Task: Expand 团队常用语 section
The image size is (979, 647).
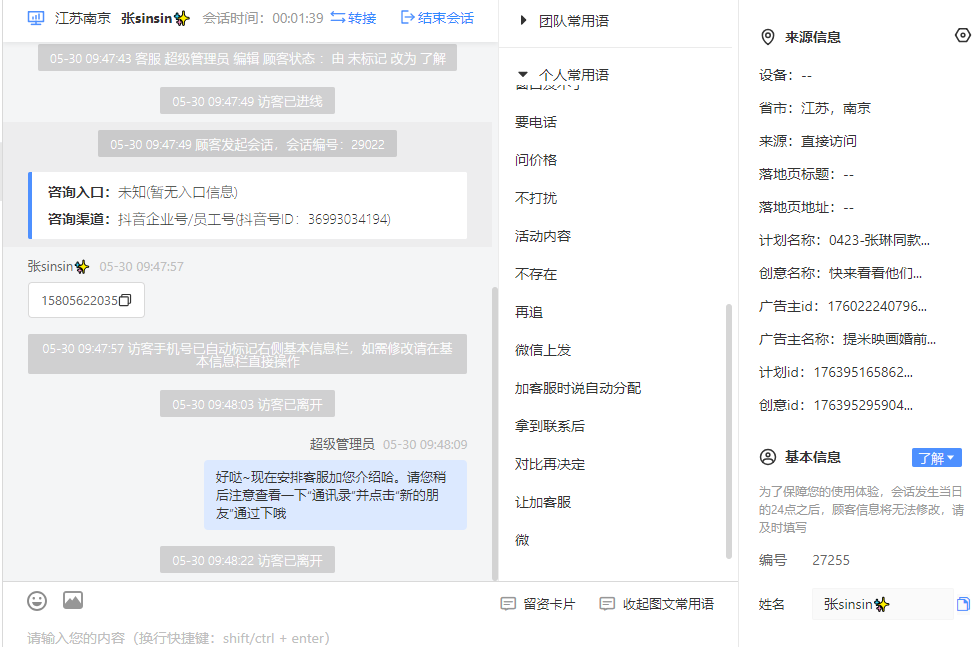Action: 523,21
